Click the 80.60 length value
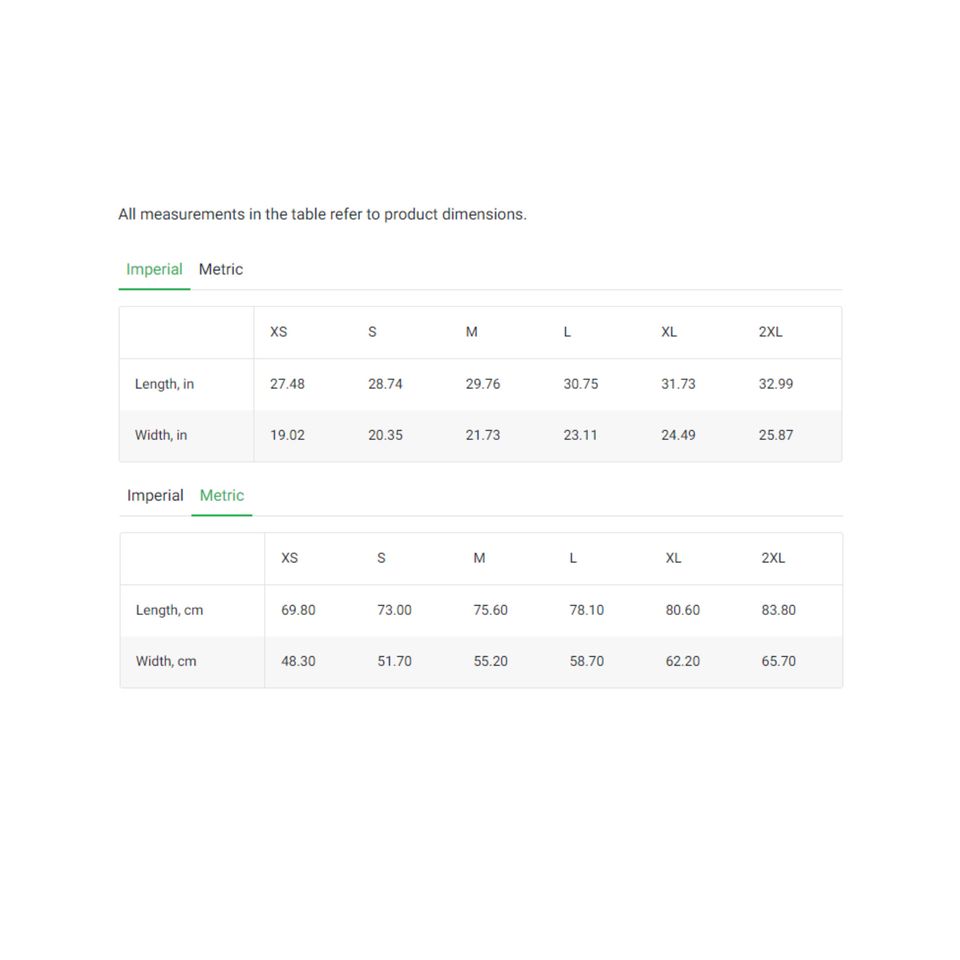 (x=683, y=610)
